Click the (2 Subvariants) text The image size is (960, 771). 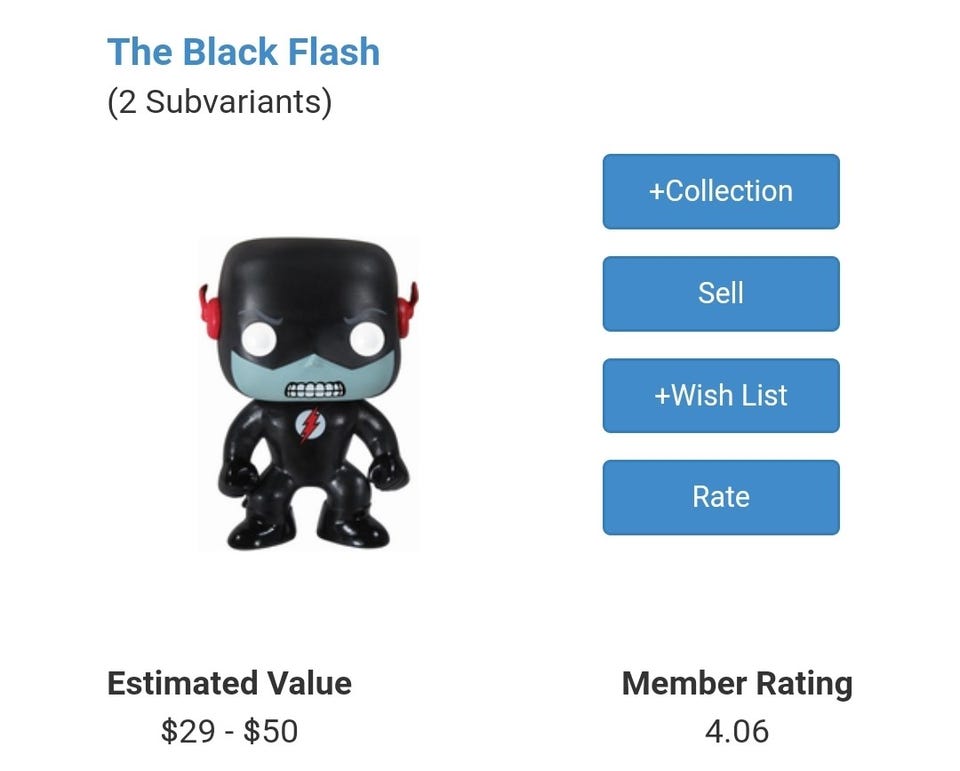(219, 102)
